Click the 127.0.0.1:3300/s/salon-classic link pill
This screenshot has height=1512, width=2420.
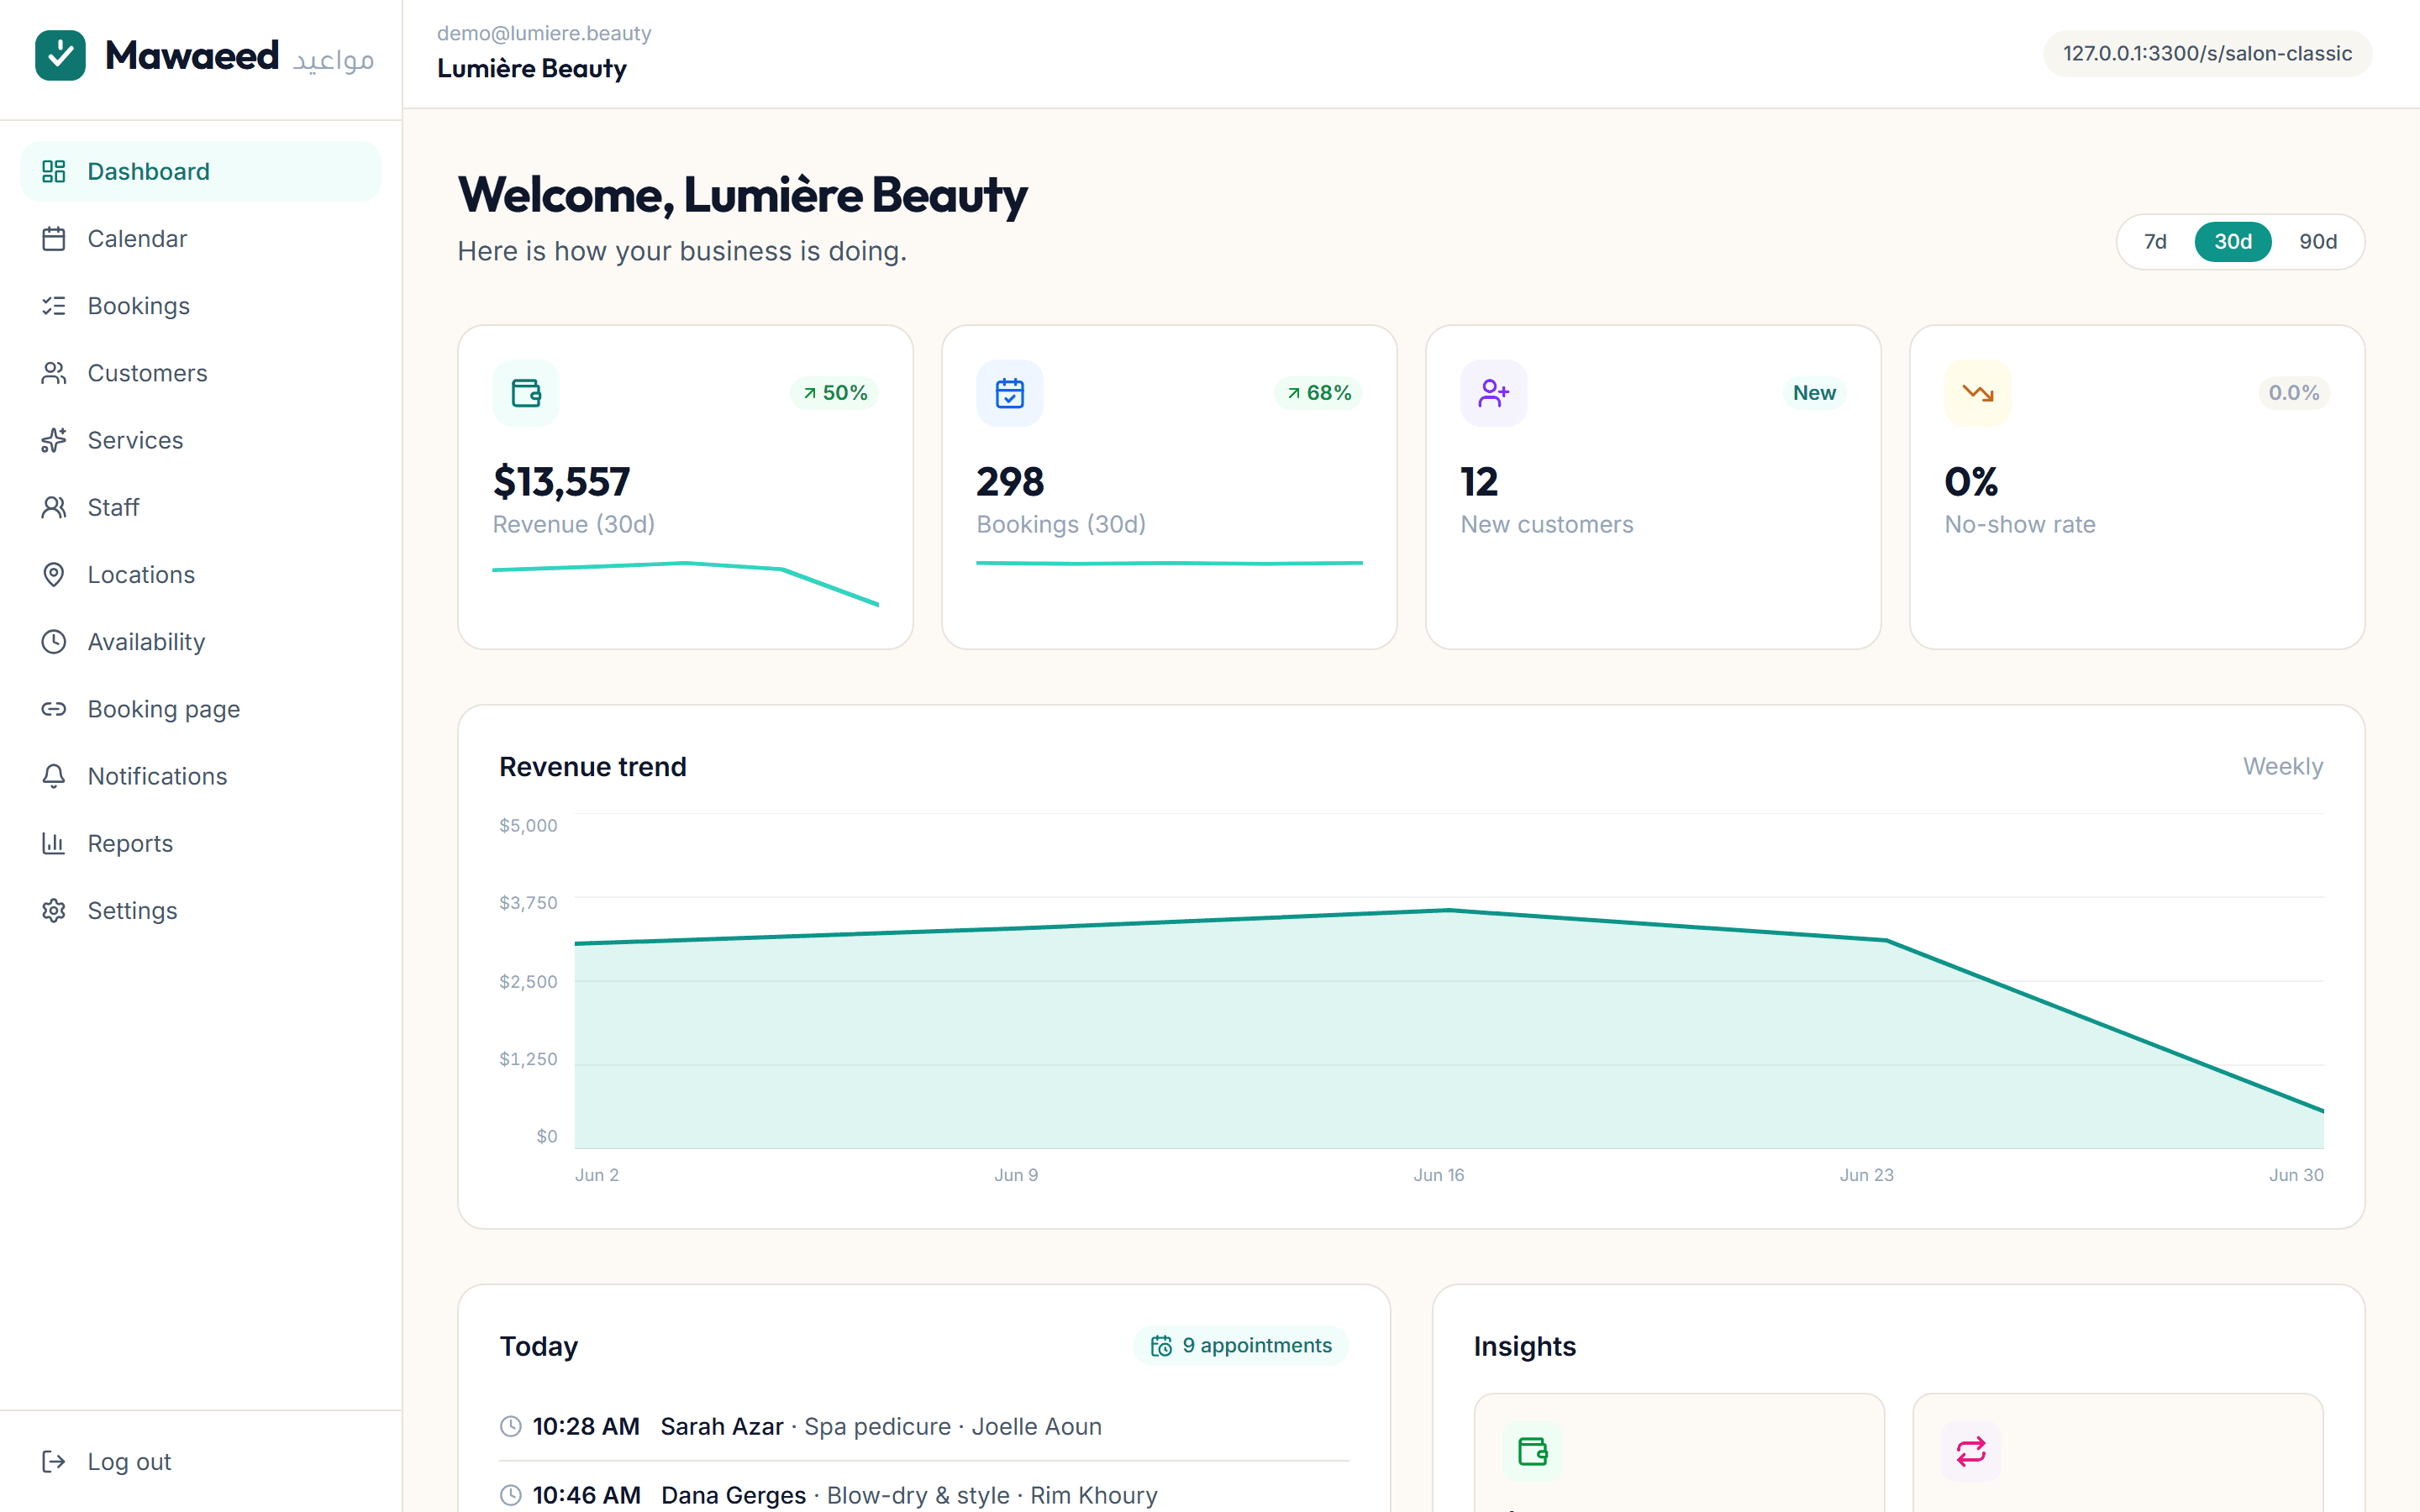pyautogui.click(x=2207, y=53)
